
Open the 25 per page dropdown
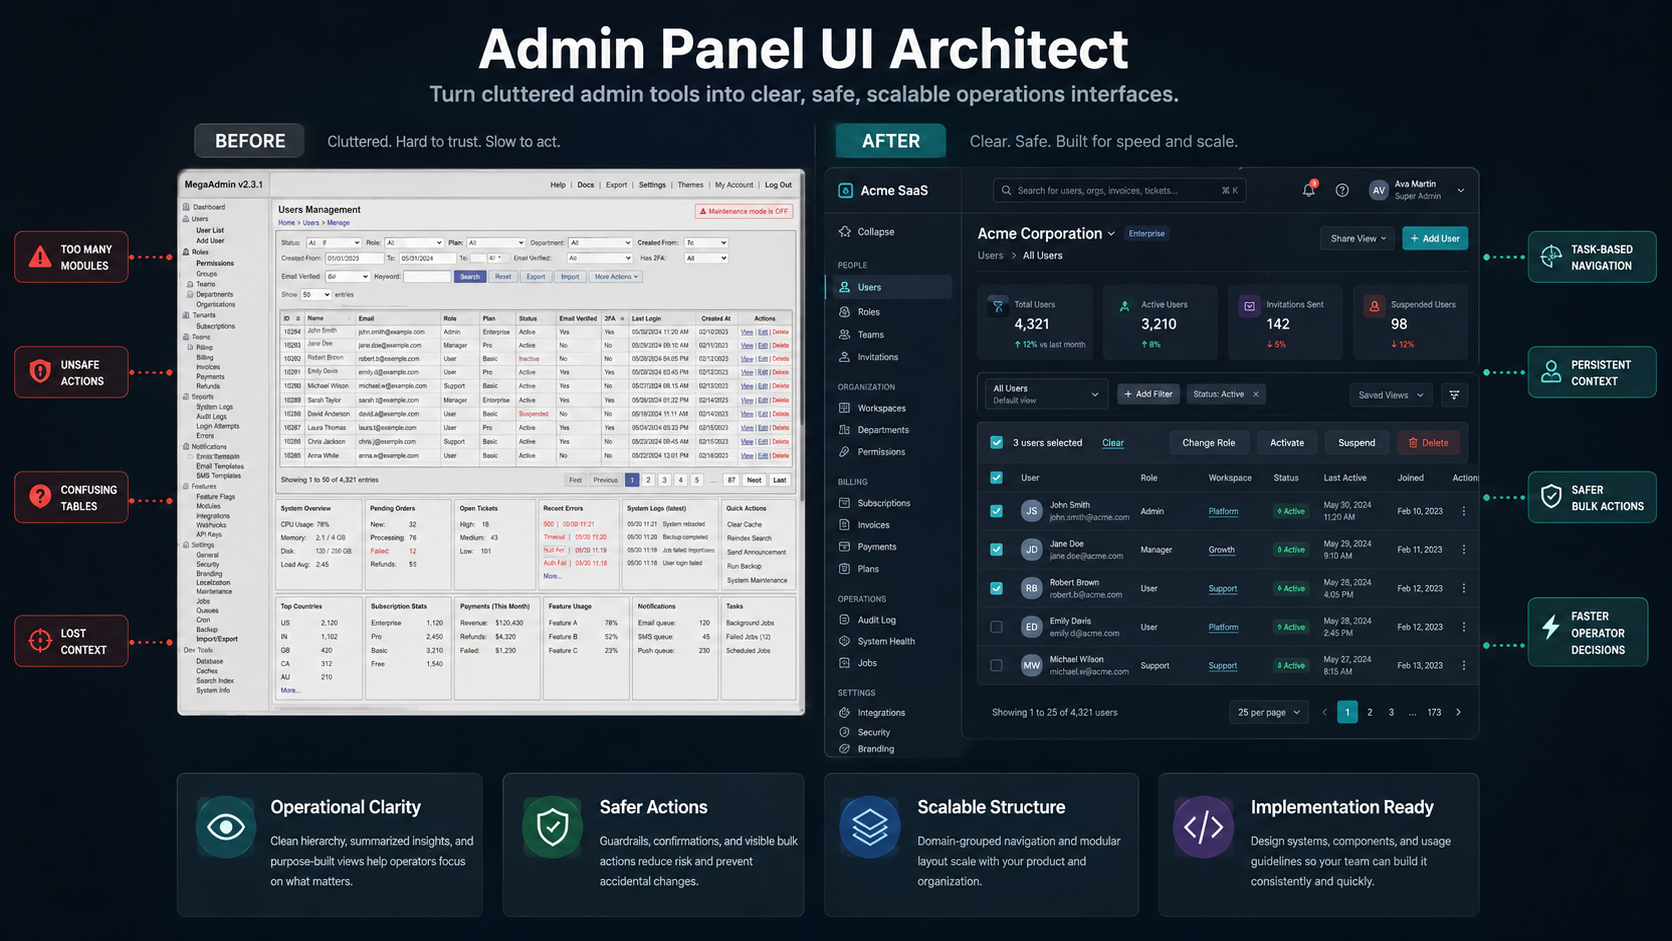point(1268,712)
